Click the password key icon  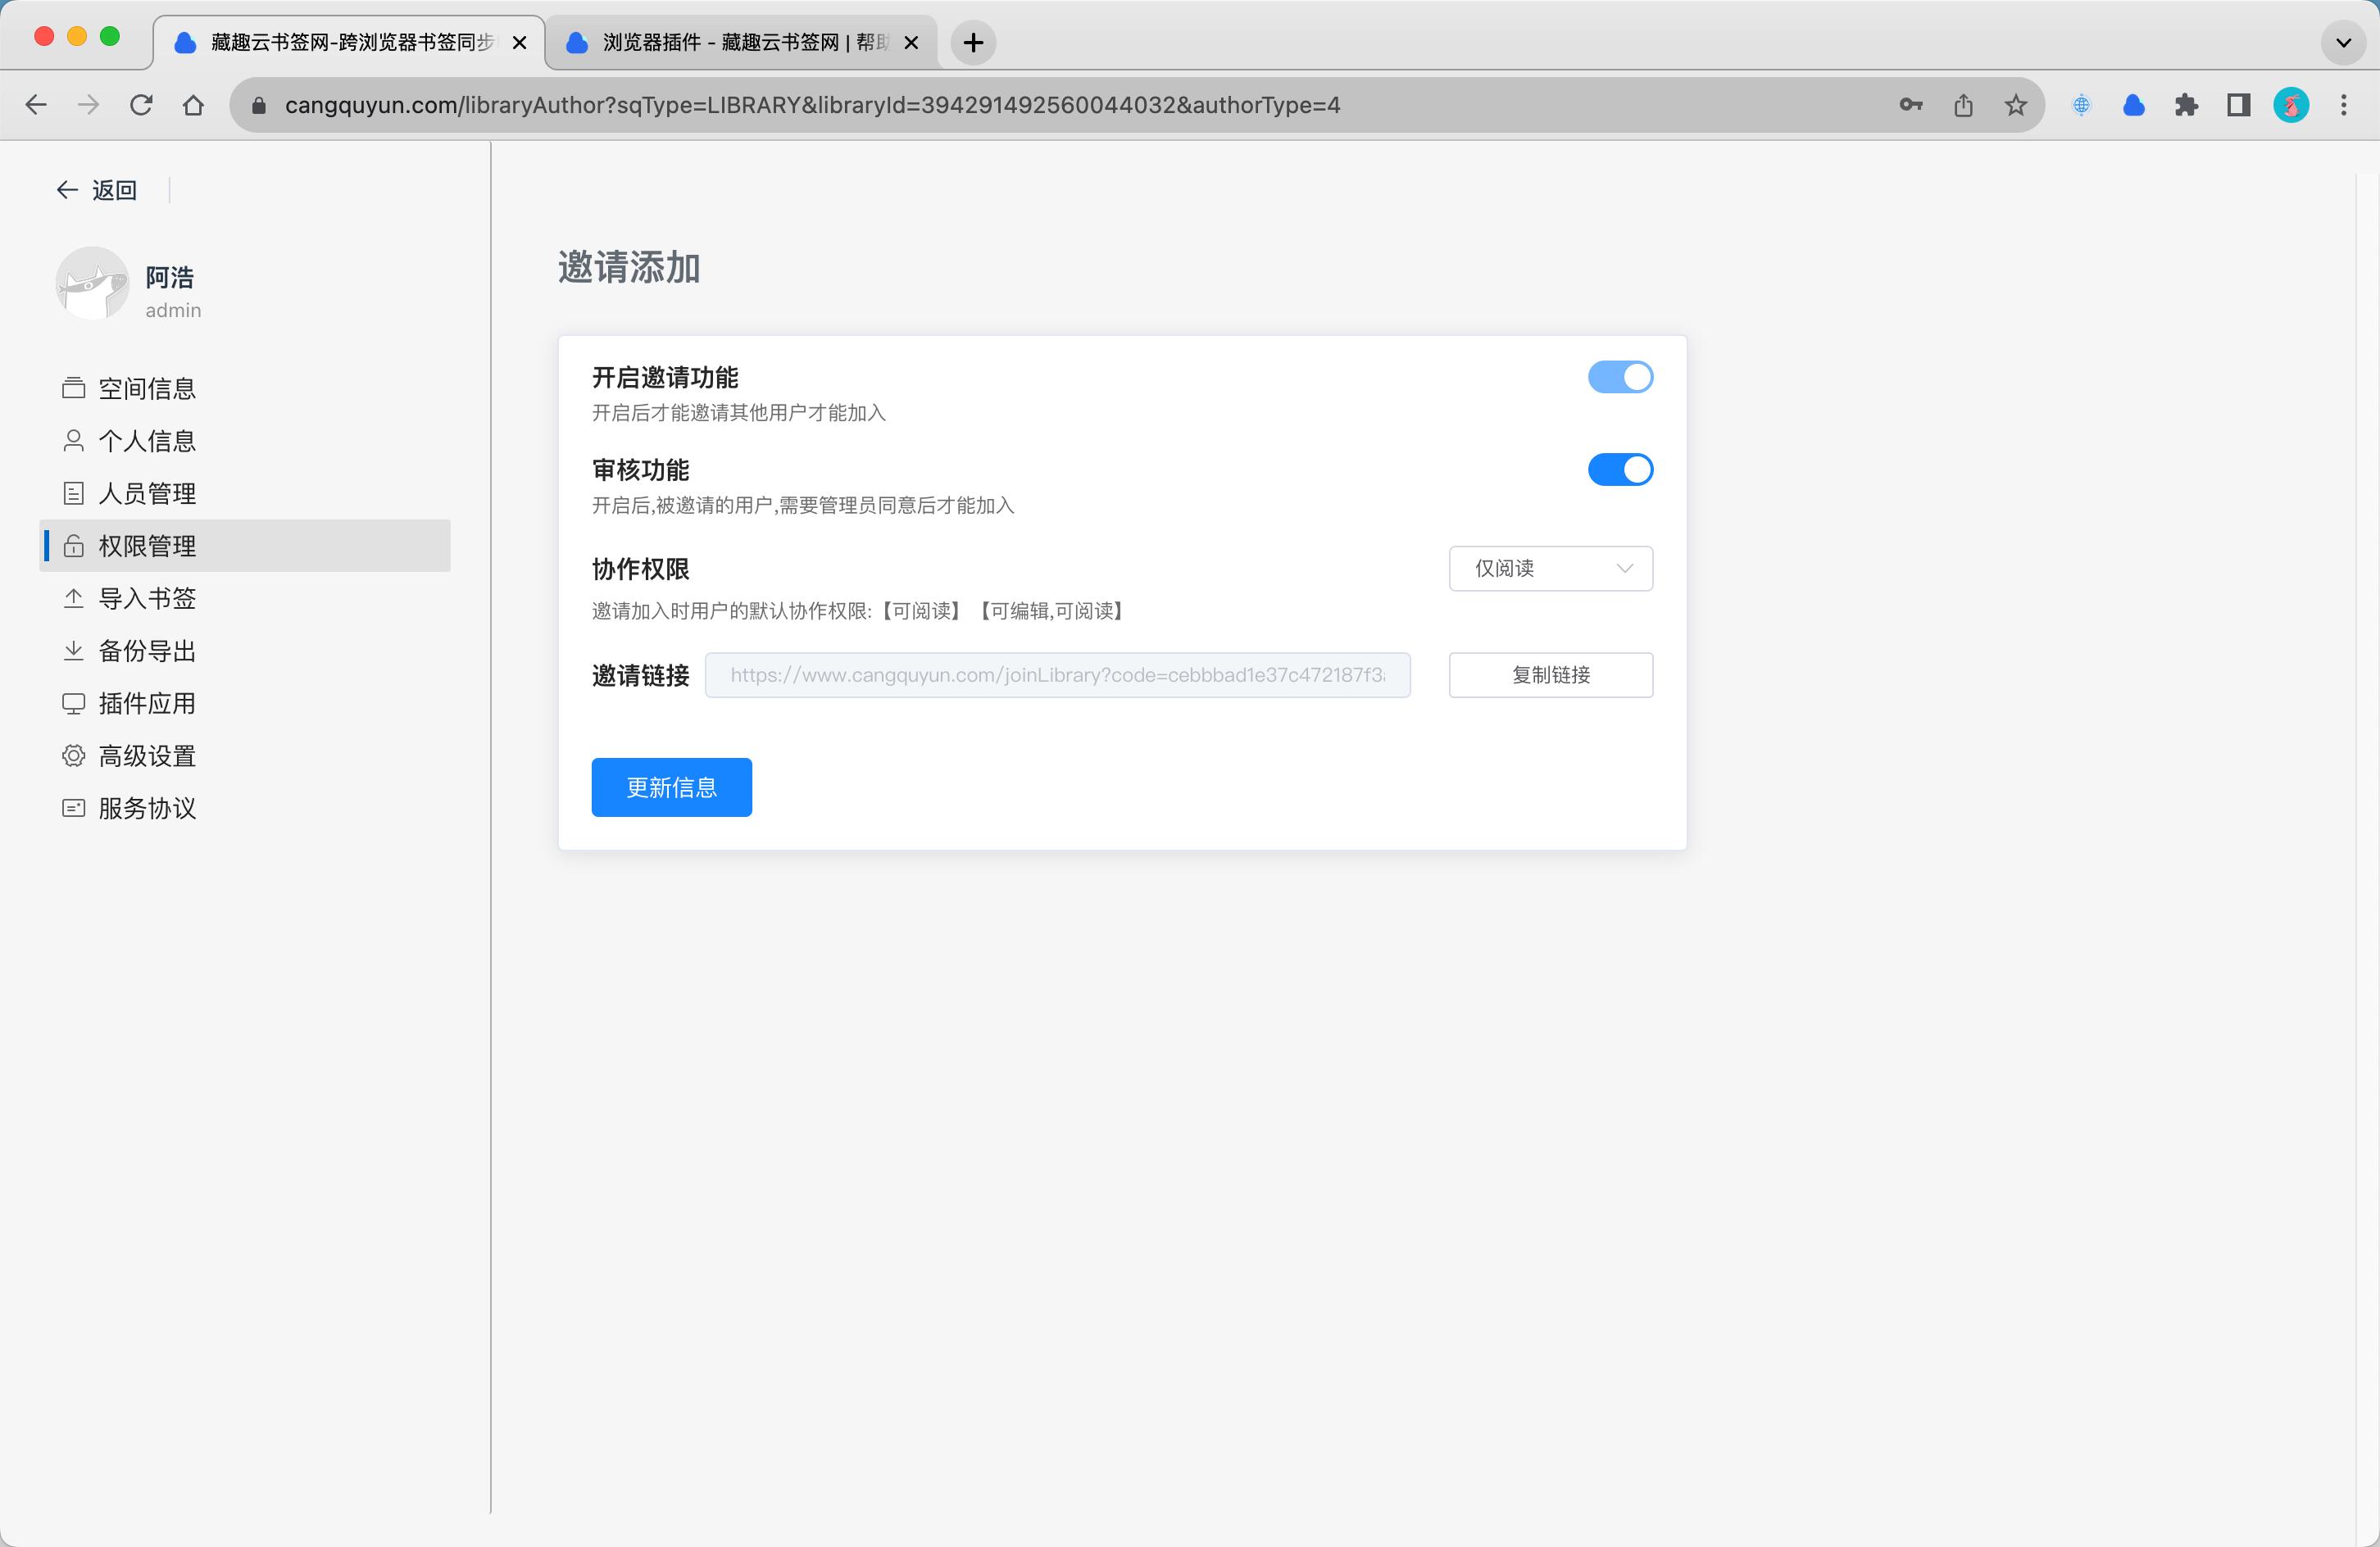pyautogui.click(x=1910, y=105)
